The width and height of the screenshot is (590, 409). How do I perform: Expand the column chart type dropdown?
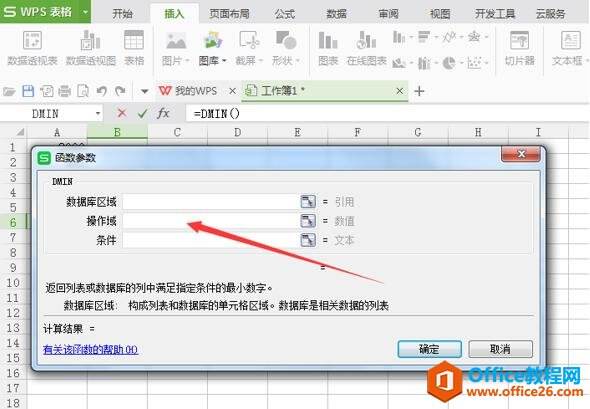coord(411,37)
